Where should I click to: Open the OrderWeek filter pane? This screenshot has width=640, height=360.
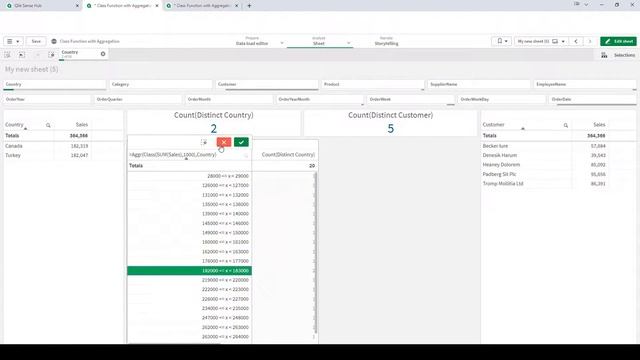click(411, 99)
